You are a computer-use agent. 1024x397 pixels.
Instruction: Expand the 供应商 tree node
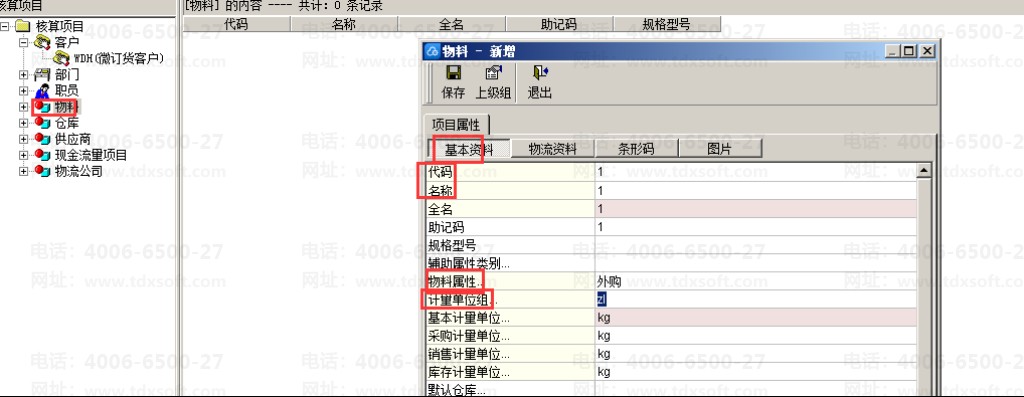coord(24,138)
